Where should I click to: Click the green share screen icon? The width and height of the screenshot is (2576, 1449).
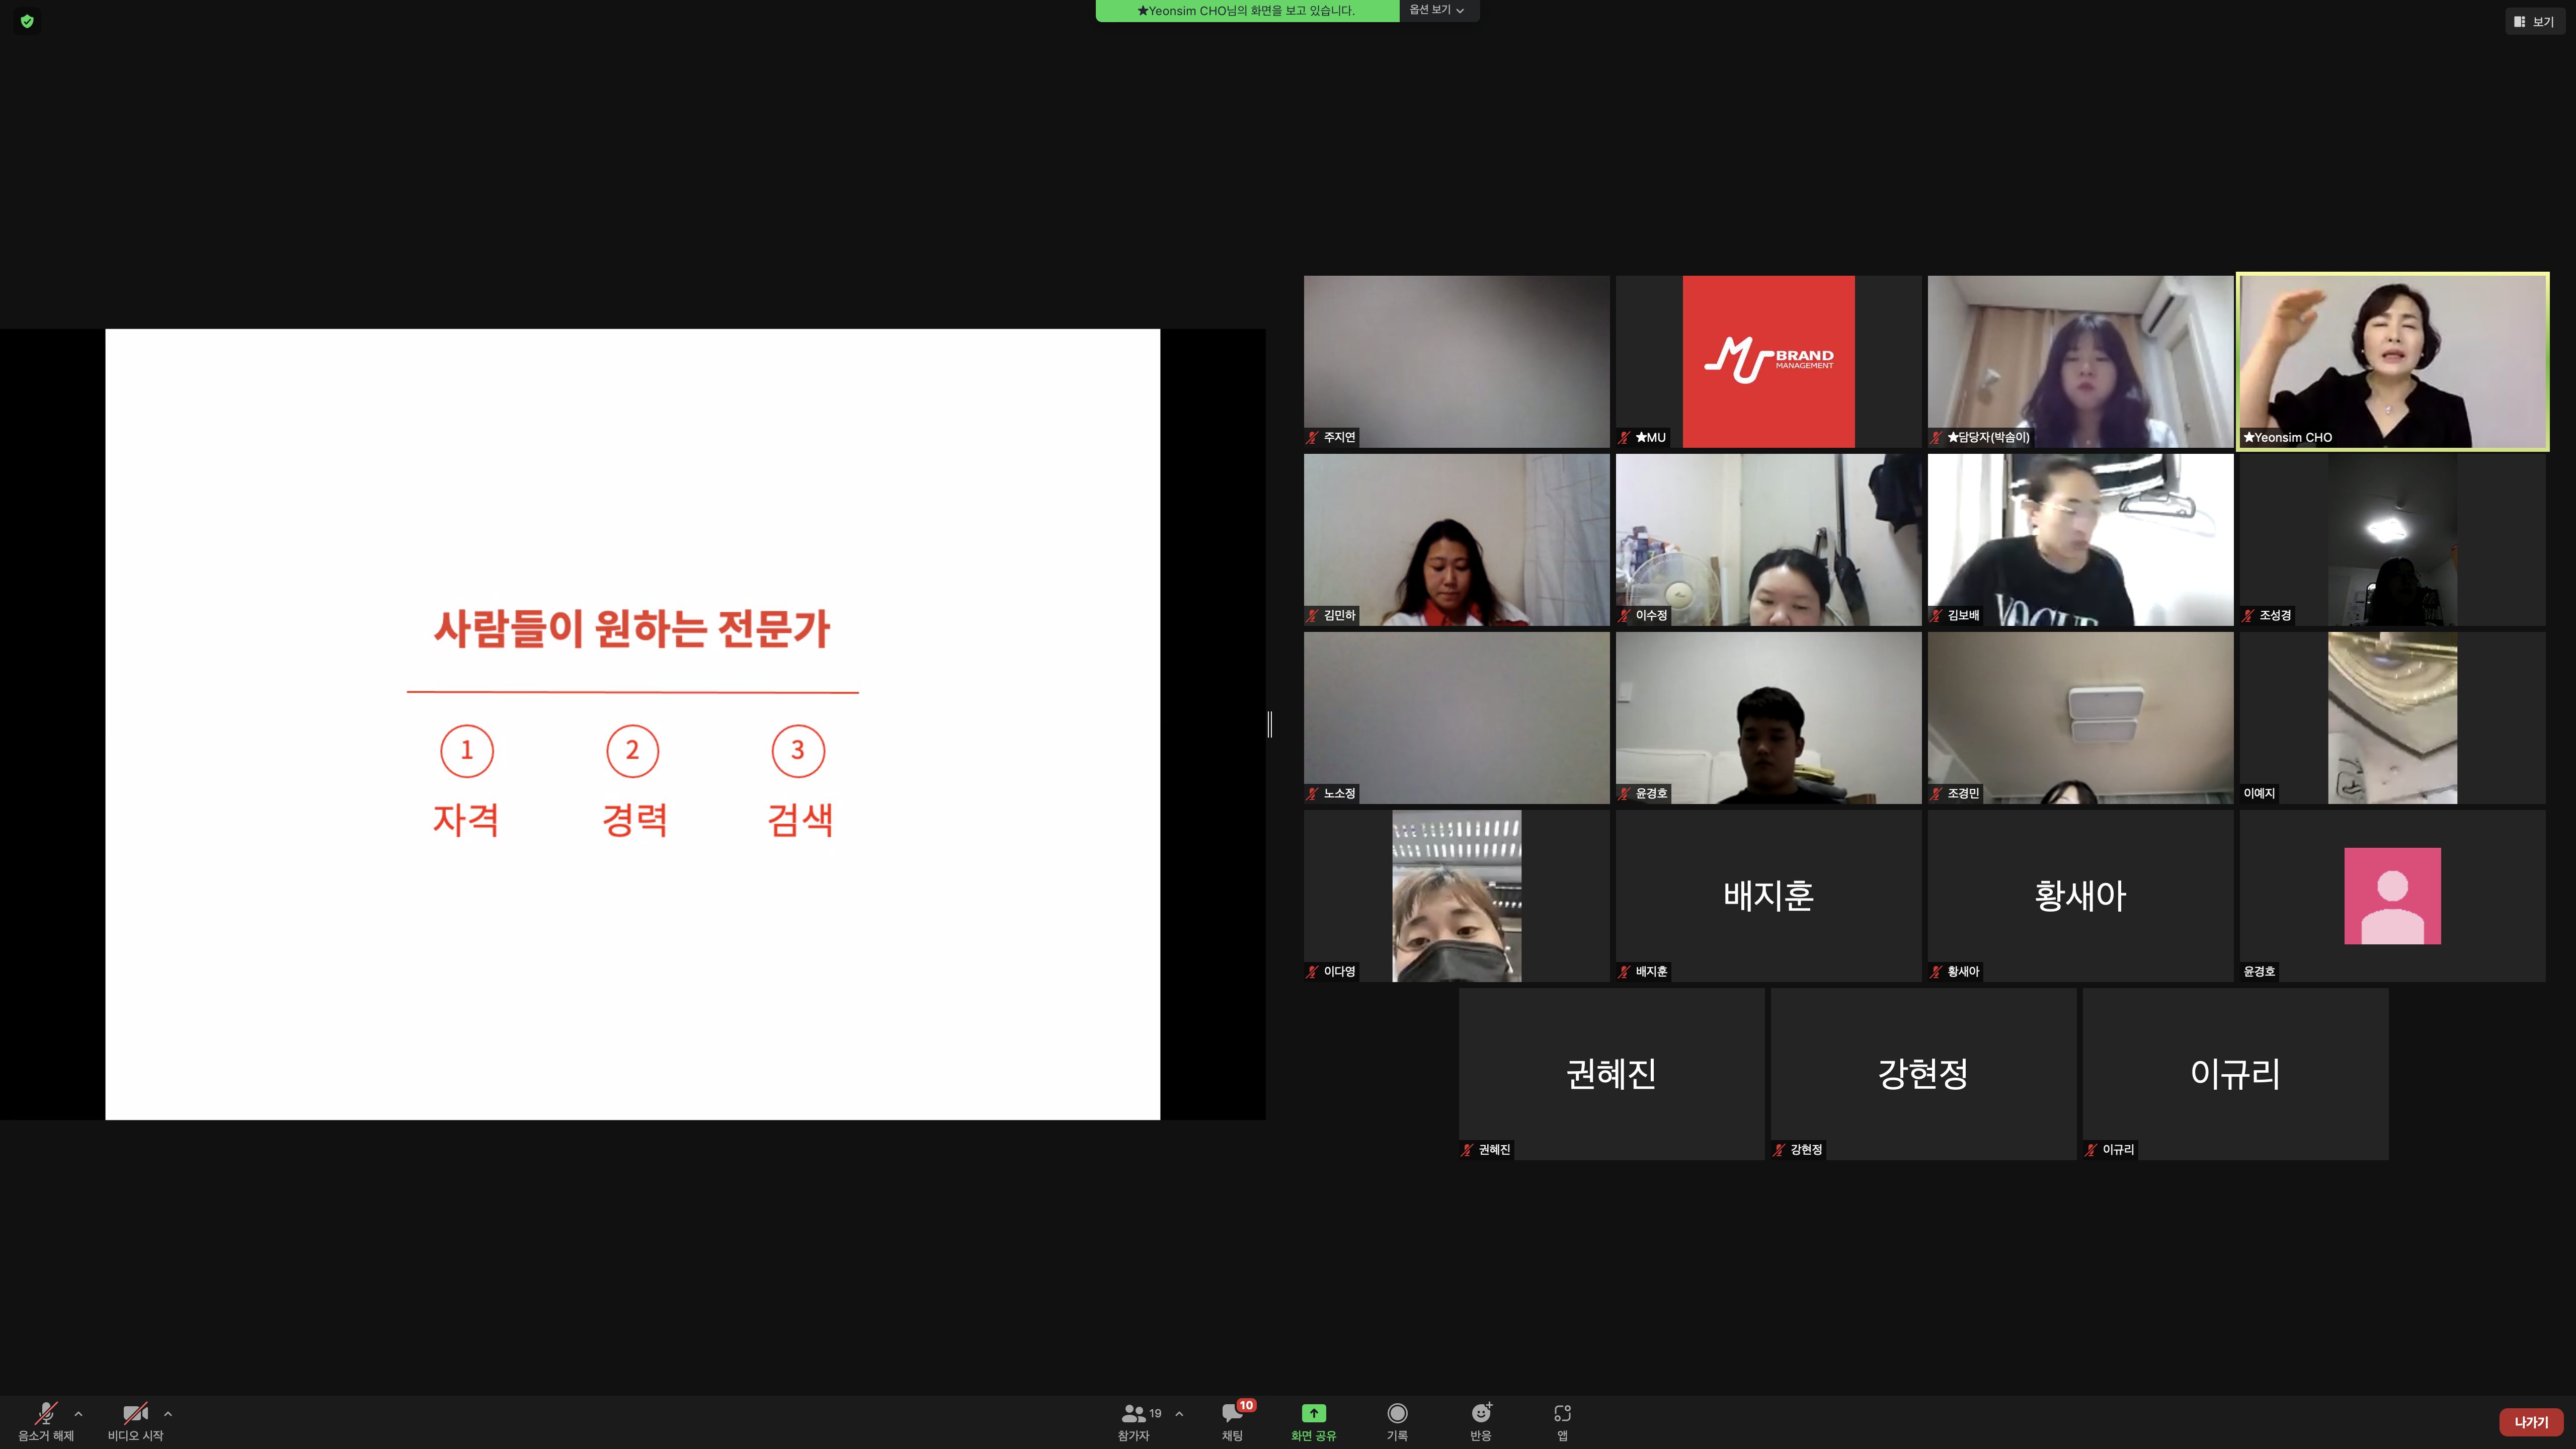(x=1313, y=1413)
